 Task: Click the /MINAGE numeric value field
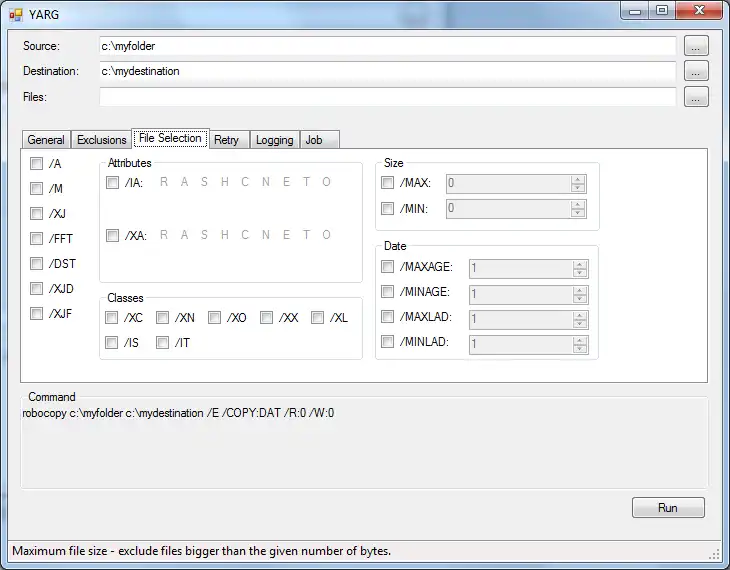coord(521,294)
